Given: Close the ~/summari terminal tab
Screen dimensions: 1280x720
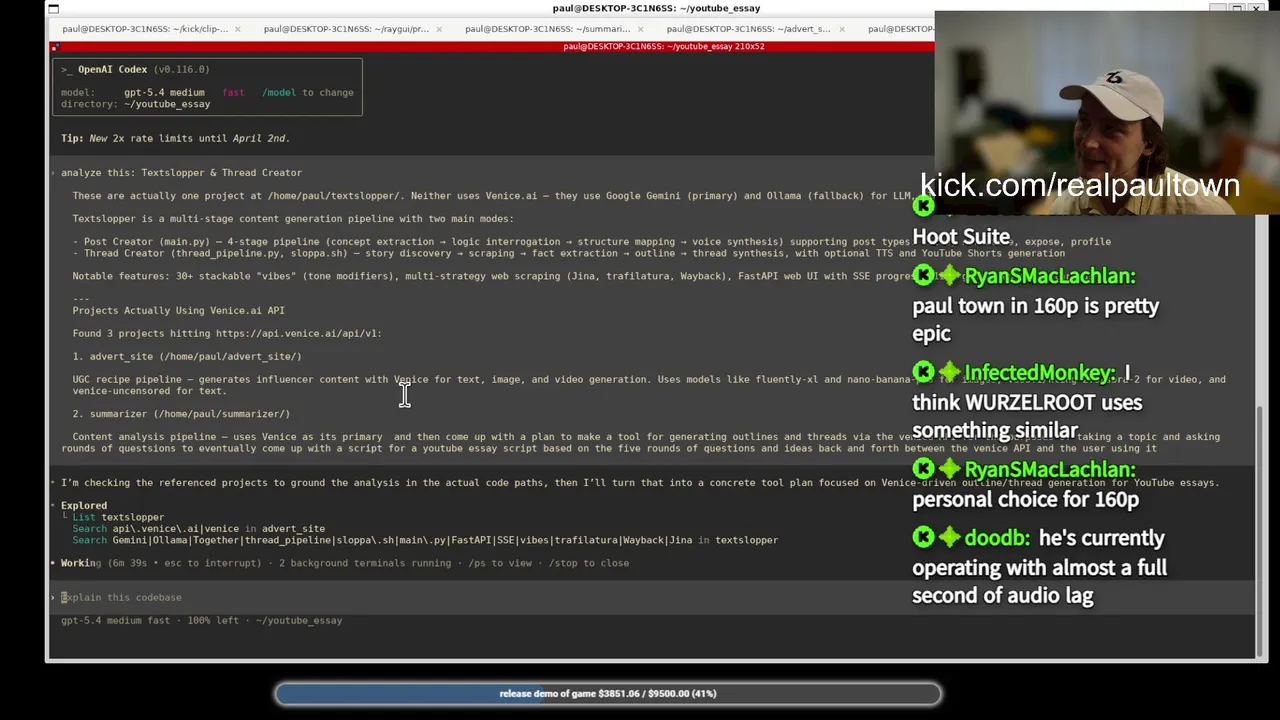Looking at the screenshot, I should tap(640, 29).
